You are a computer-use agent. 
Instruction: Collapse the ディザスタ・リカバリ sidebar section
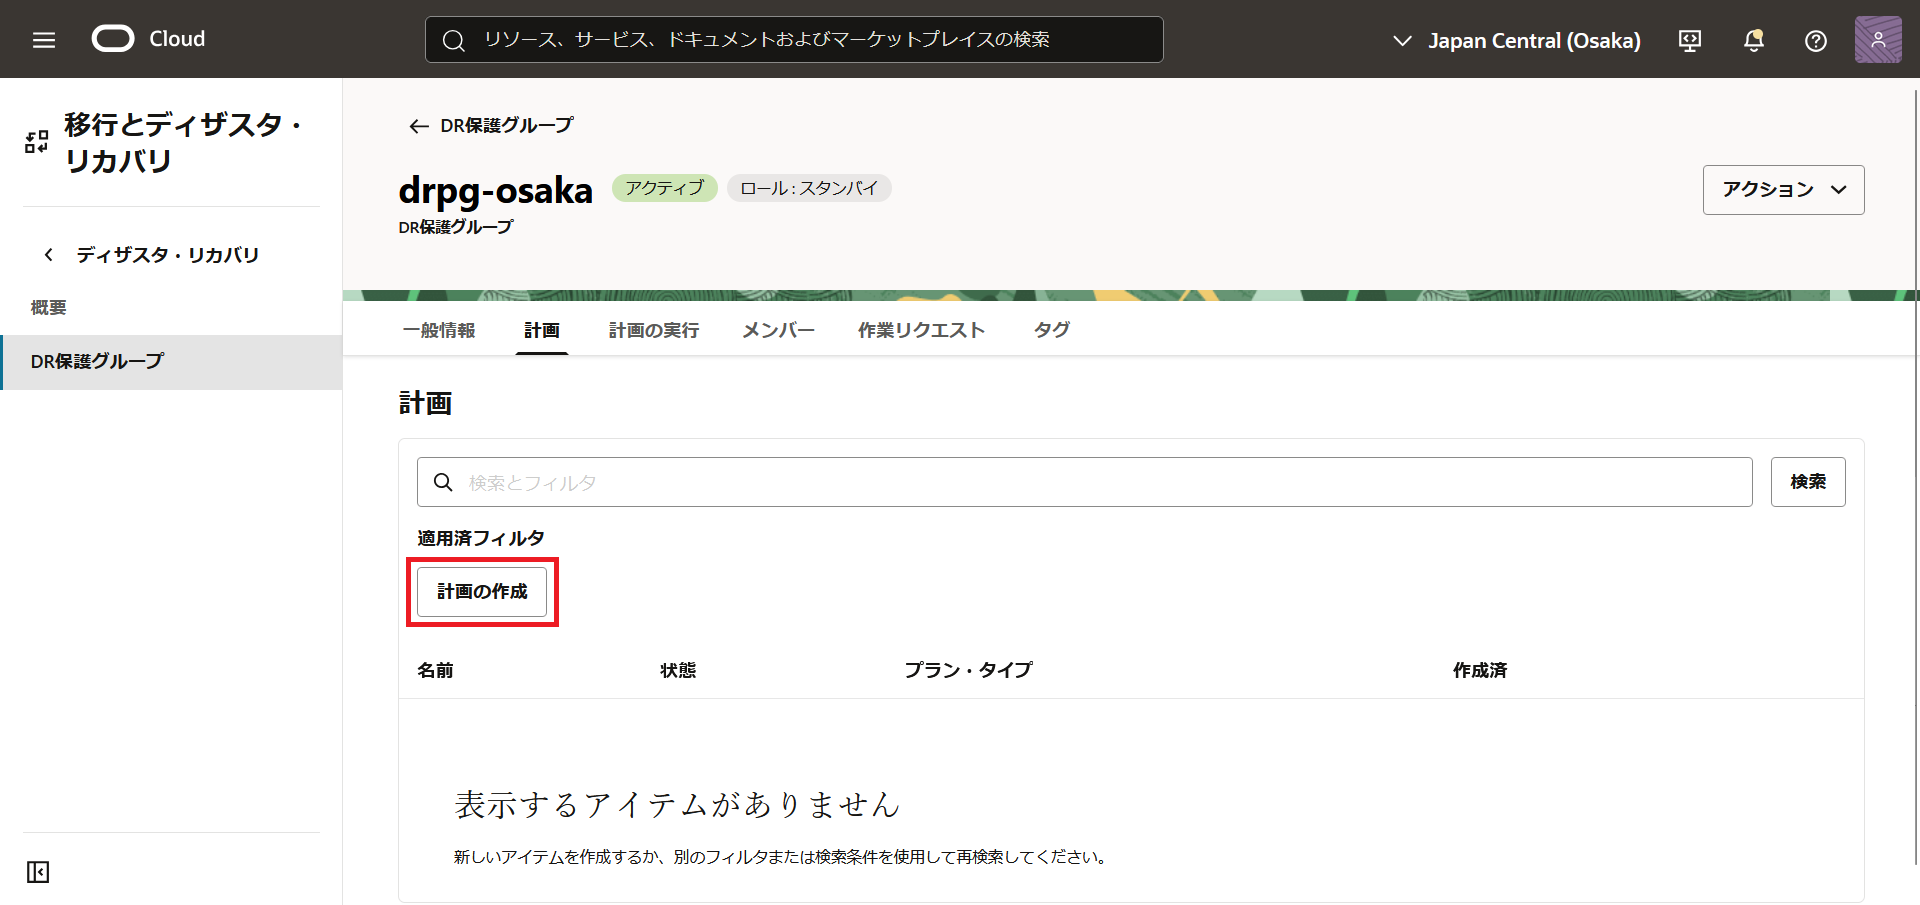(48, 254)
